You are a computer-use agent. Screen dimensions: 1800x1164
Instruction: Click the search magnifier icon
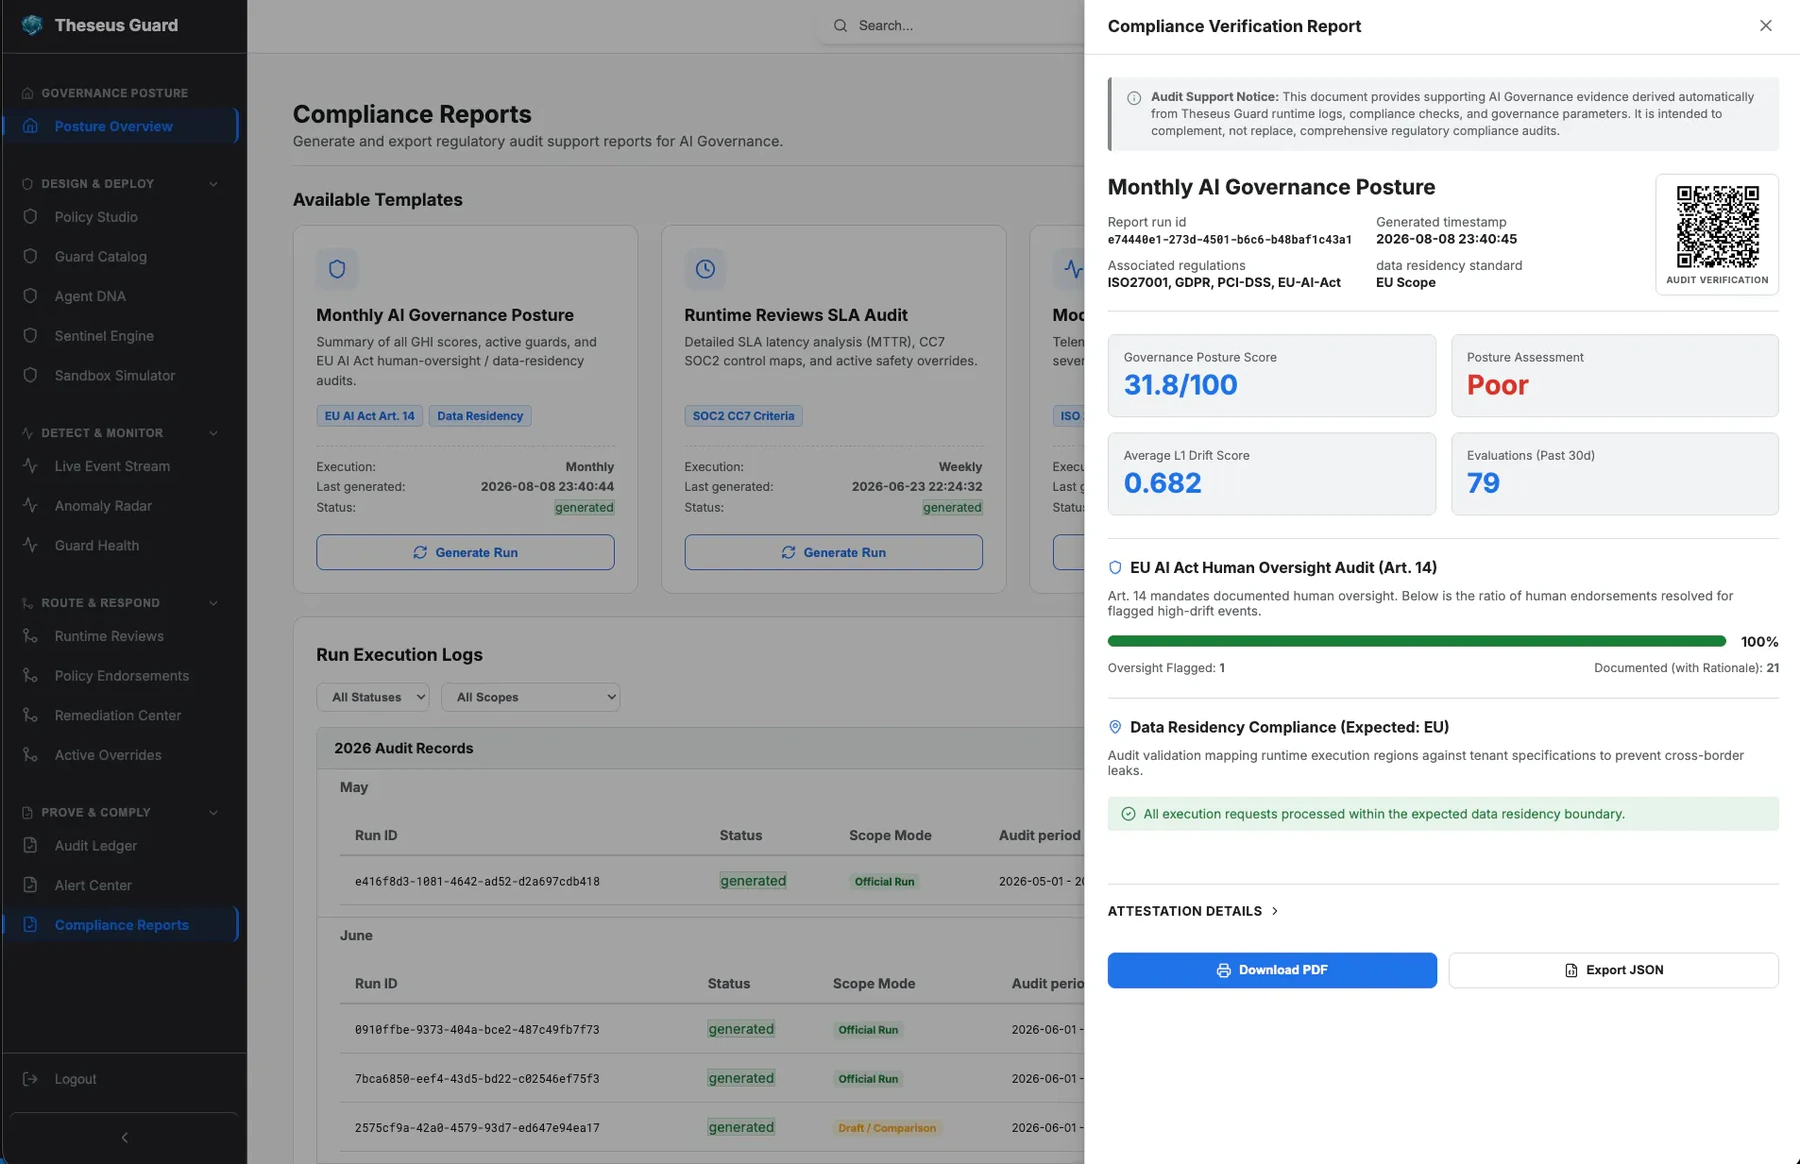840,25
